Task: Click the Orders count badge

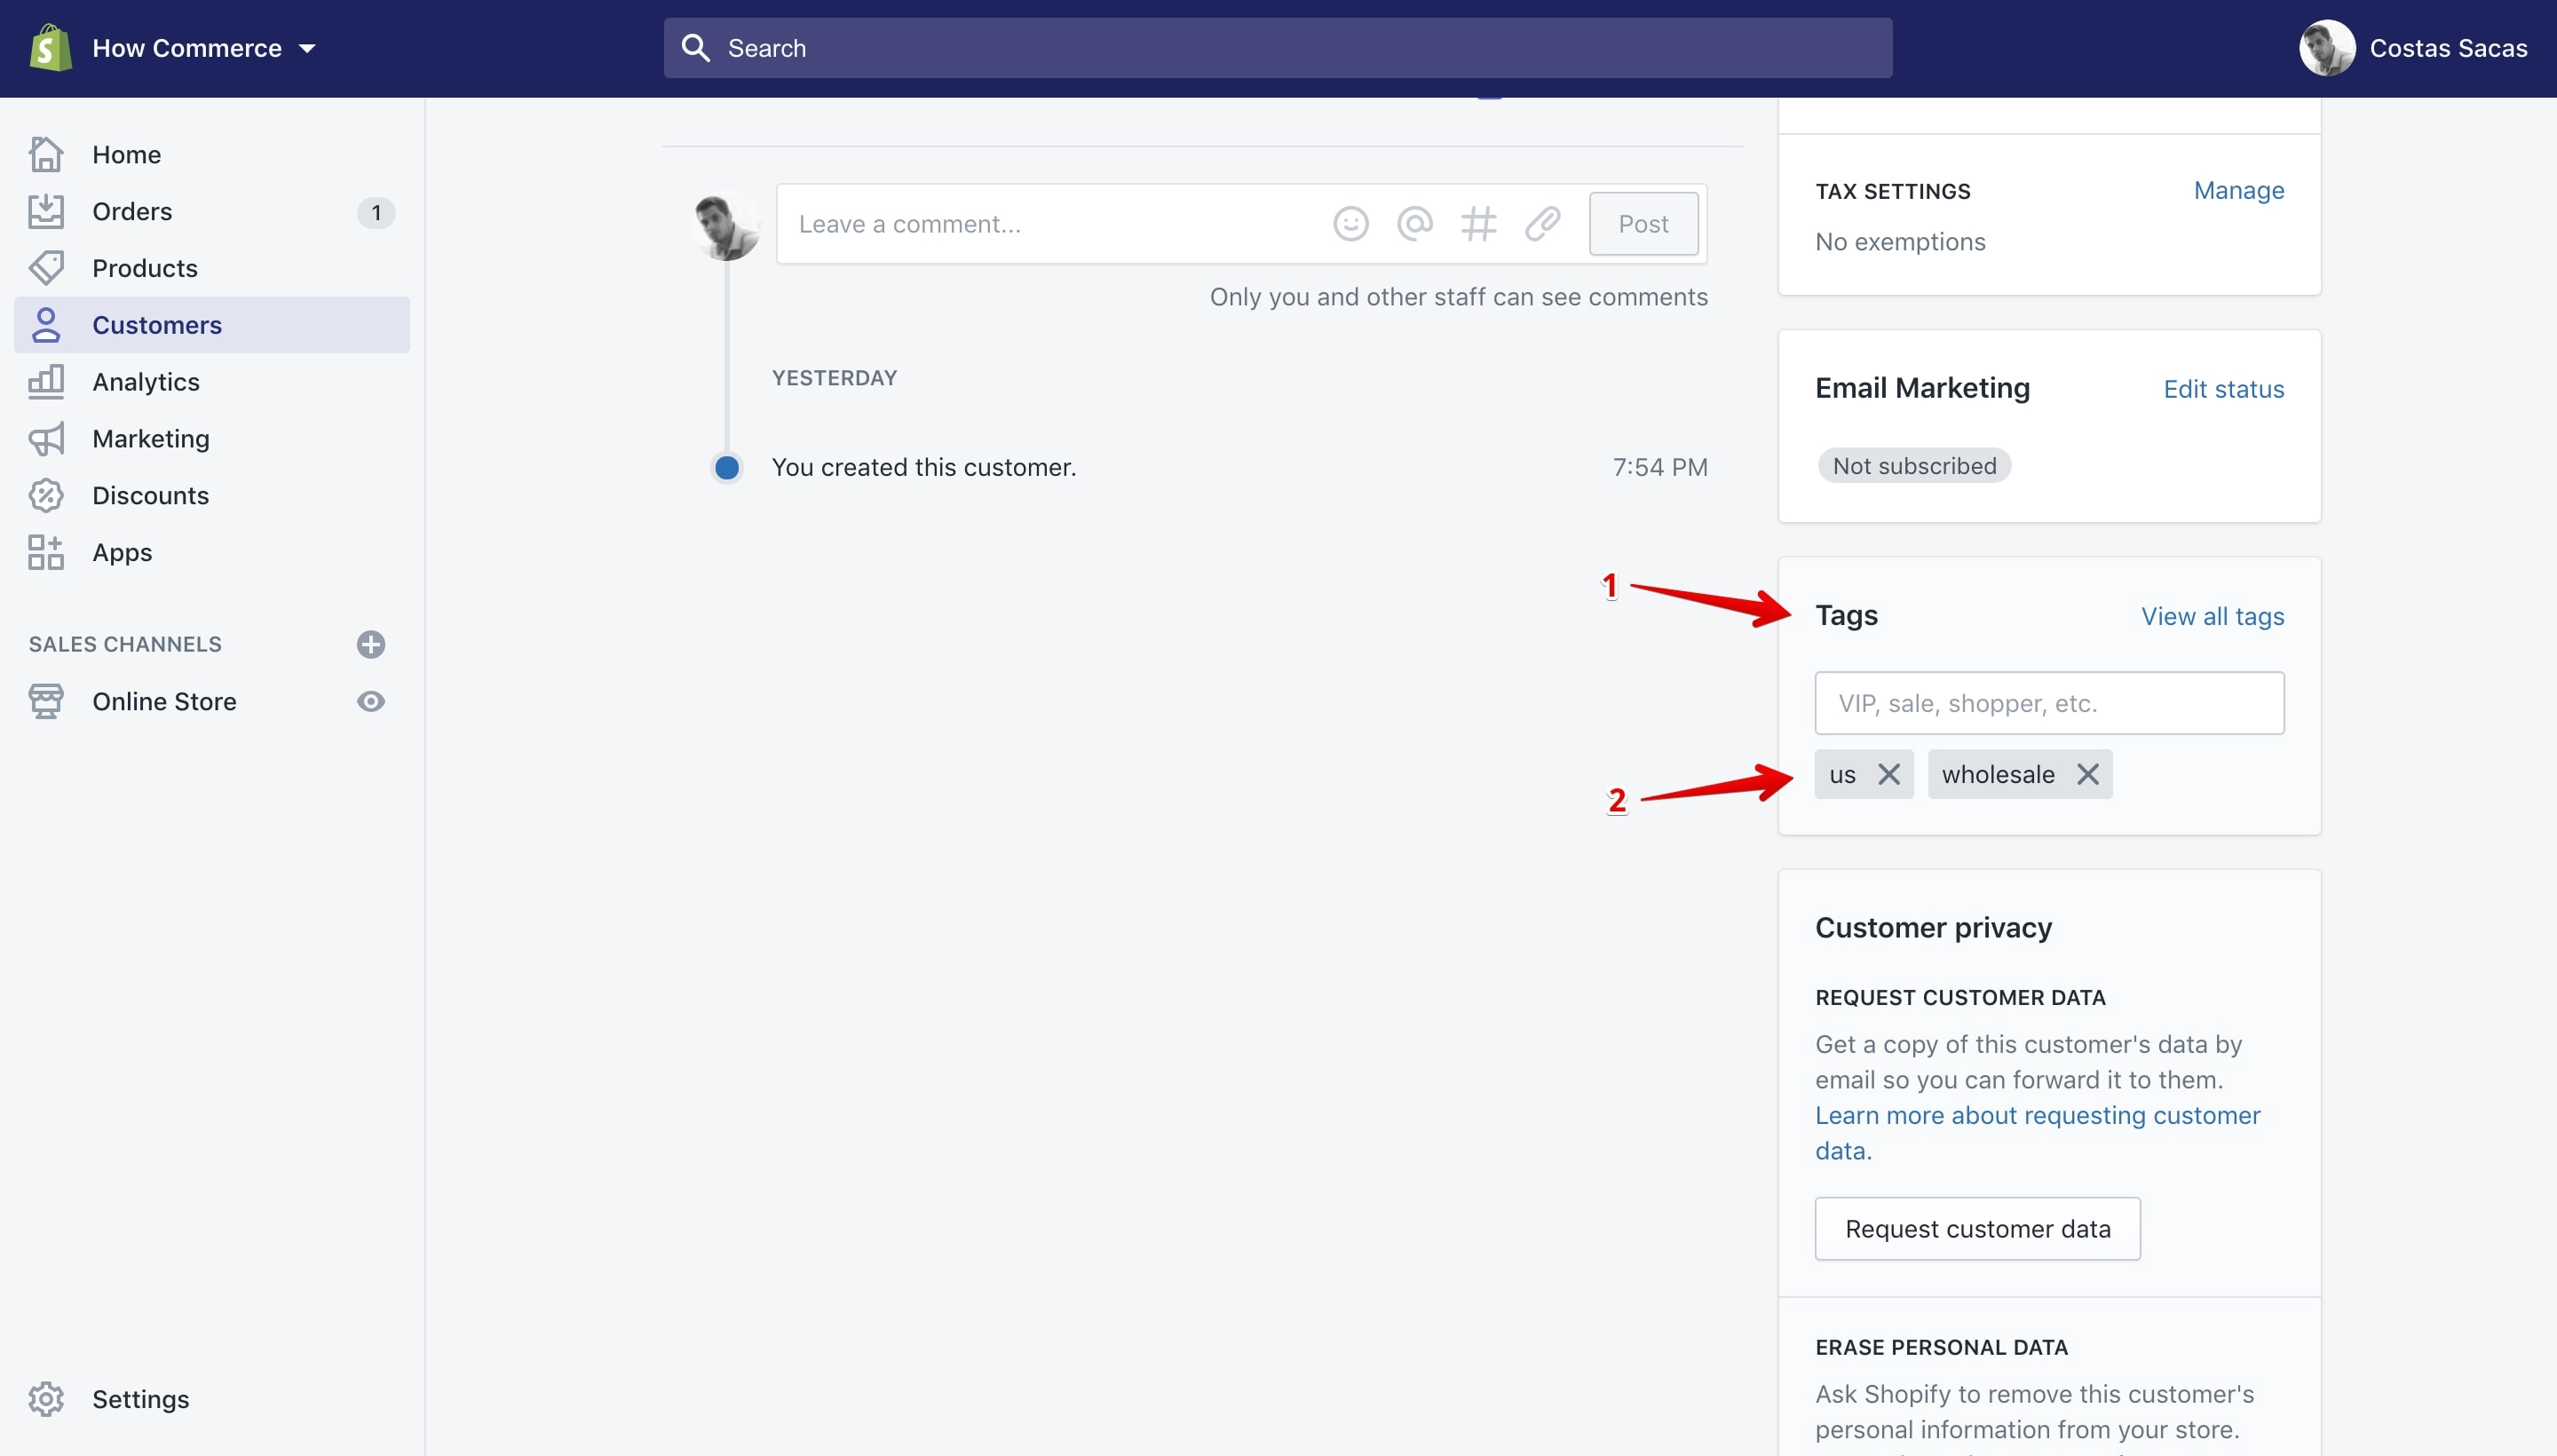Action: 376,212
